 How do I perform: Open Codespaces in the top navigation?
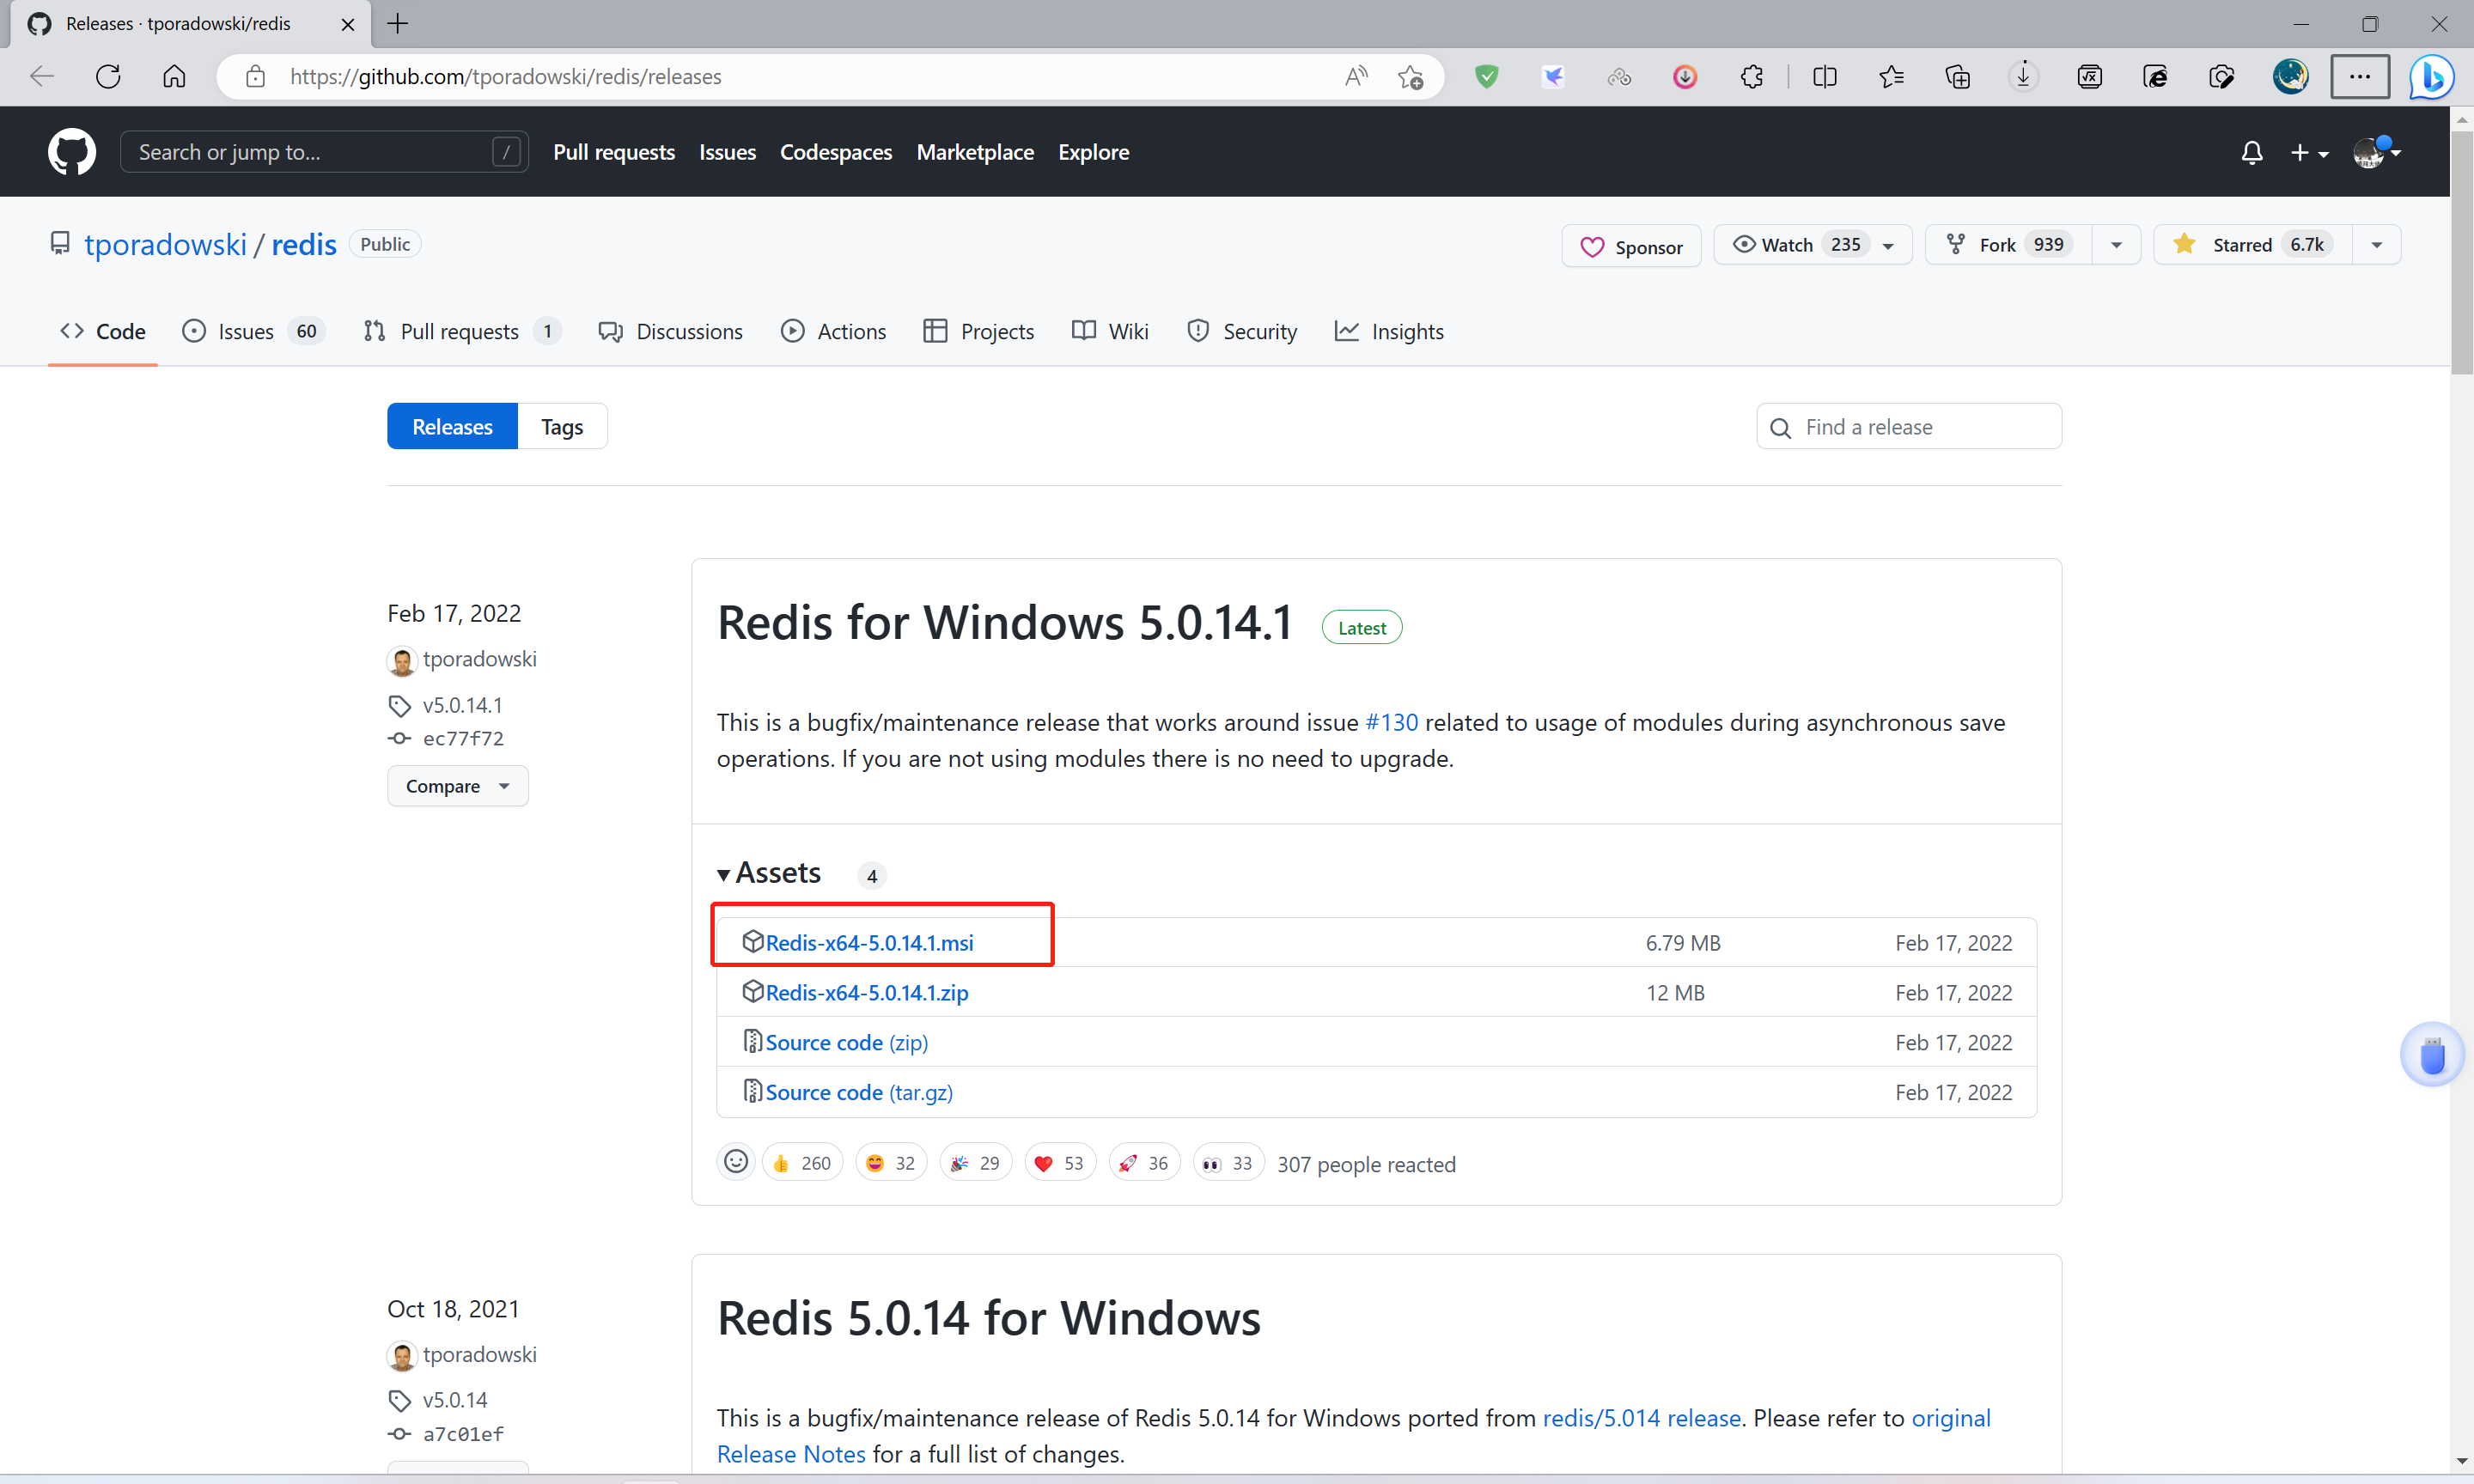pyautogui.click(x=836, y=152)
